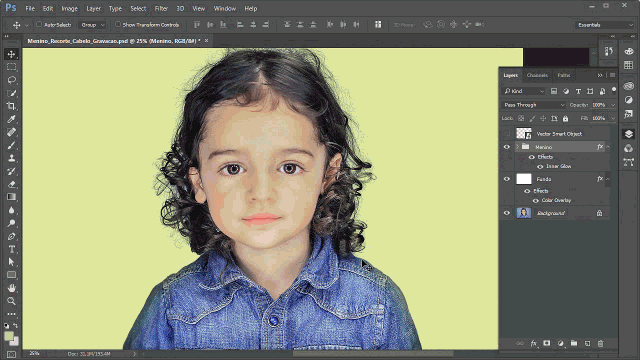Select the Path Selection tool
The width and height of the screenshot is (640, 360).
11,262
